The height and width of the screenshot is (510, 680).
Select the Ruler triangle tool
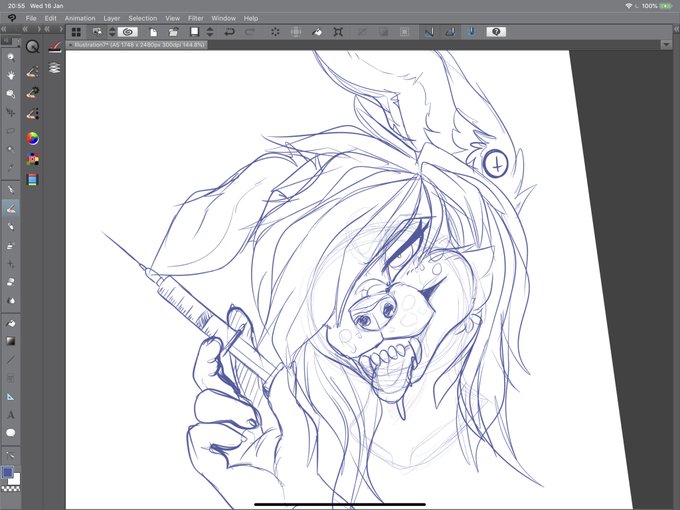[x=11, y=397]
